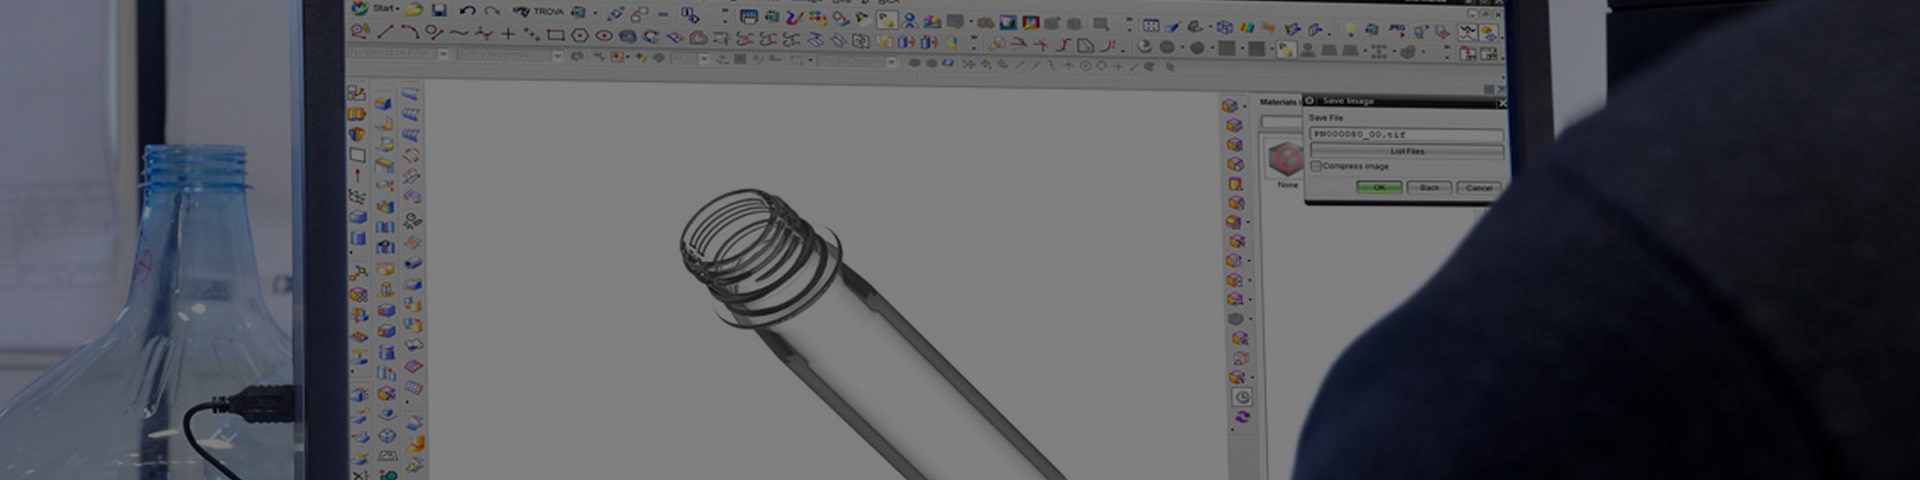1920x480 pixels.
Task: Click the Undo arrow icon
Action: 467,11
